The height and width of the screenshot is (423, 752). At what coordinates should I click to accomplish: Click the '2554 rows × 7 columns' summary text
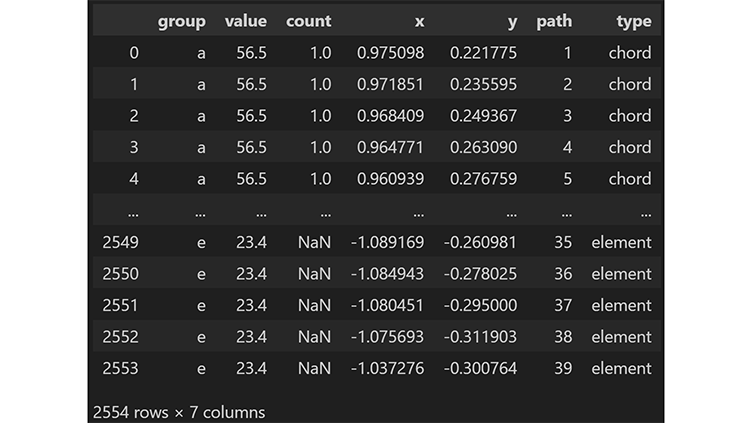(179, 411)
